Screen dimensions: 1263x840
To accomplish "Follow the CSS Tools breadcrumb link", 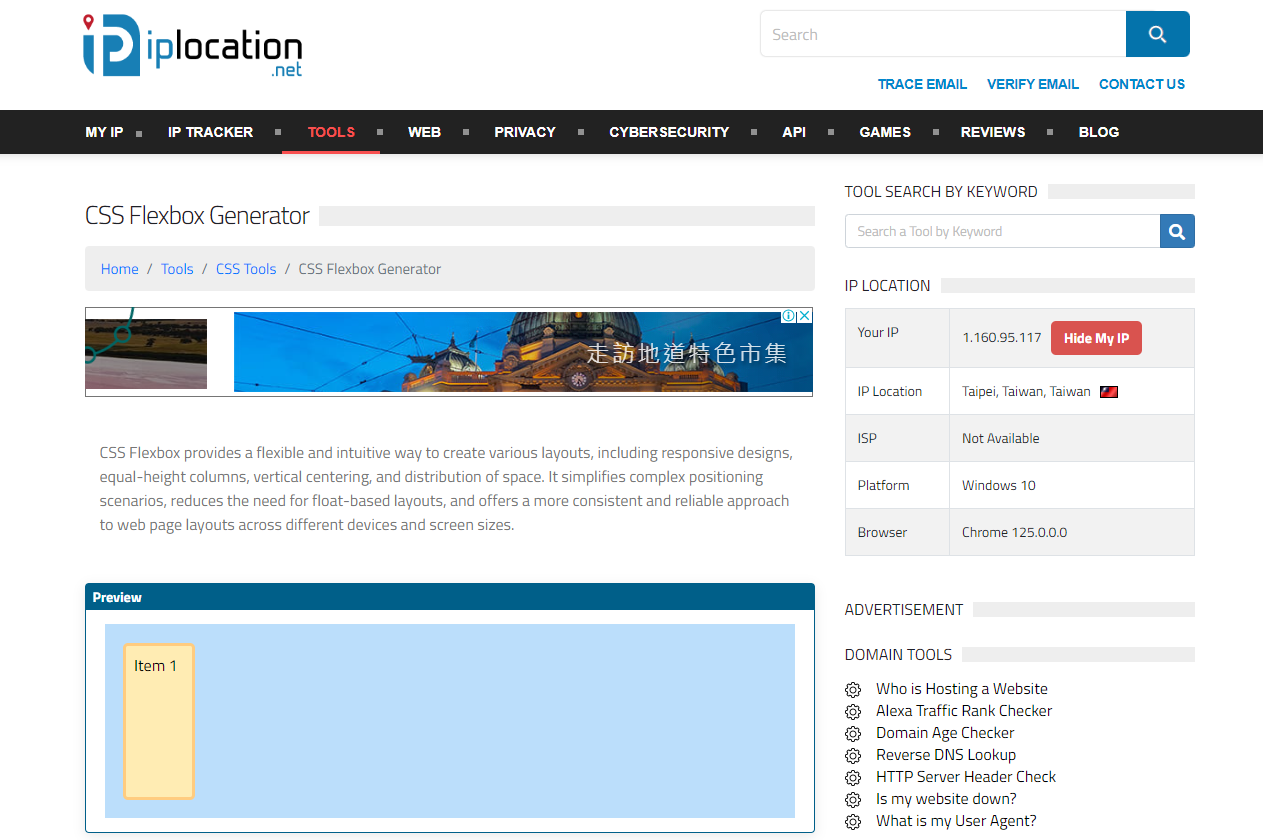I will [246, 269].
